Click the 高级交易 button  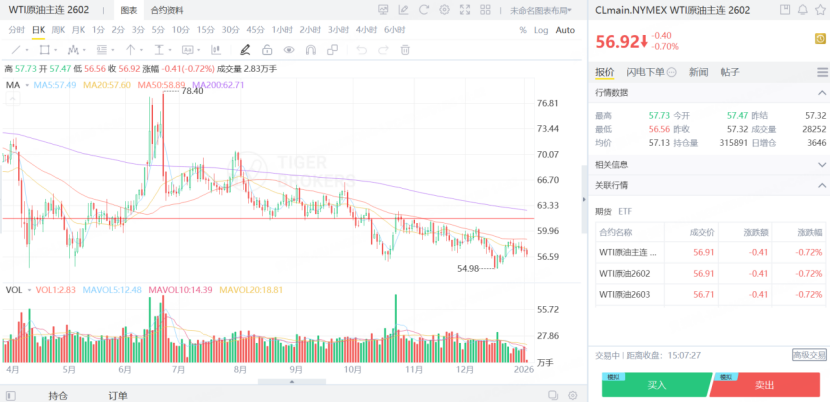(809, 355)
